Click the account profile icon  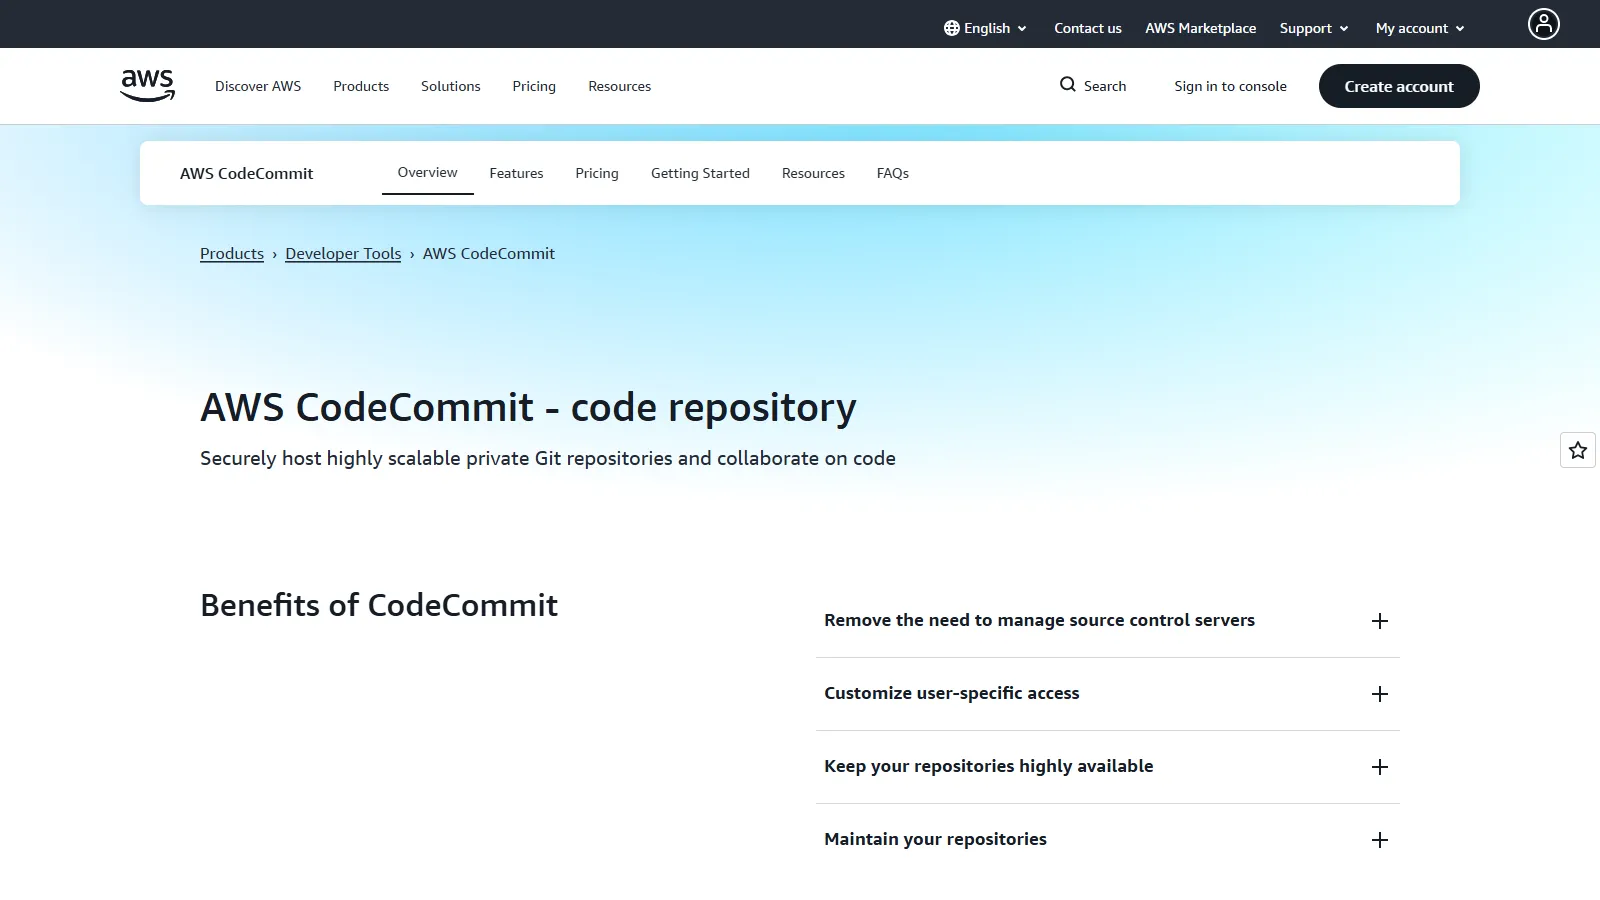pos(1542,24)
